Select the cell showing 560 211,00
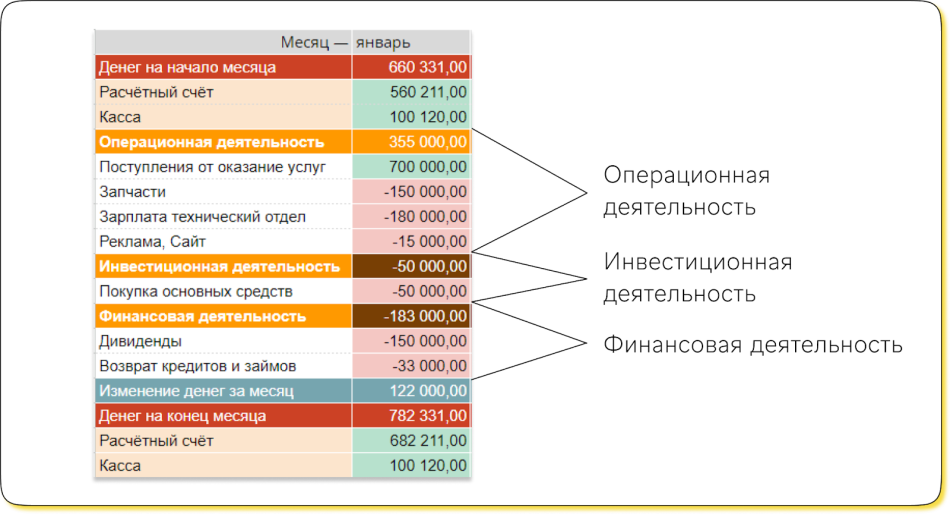Image resolution: width=950 pixels, height=514 pixels. click(411, 92)
